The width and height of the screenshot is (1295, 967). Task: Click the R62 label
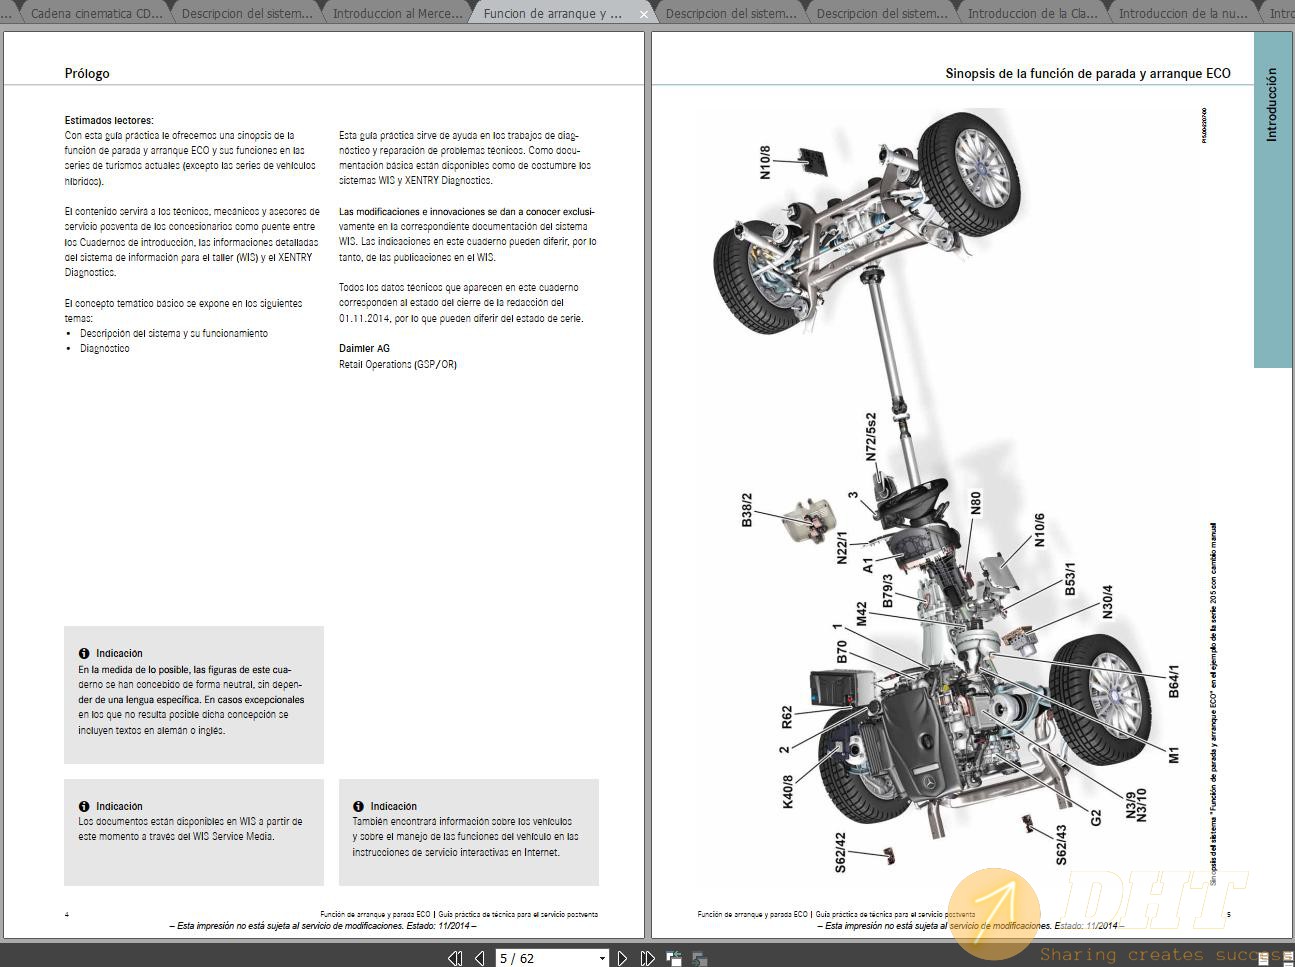pyautogui.click(x=786, y=717)
